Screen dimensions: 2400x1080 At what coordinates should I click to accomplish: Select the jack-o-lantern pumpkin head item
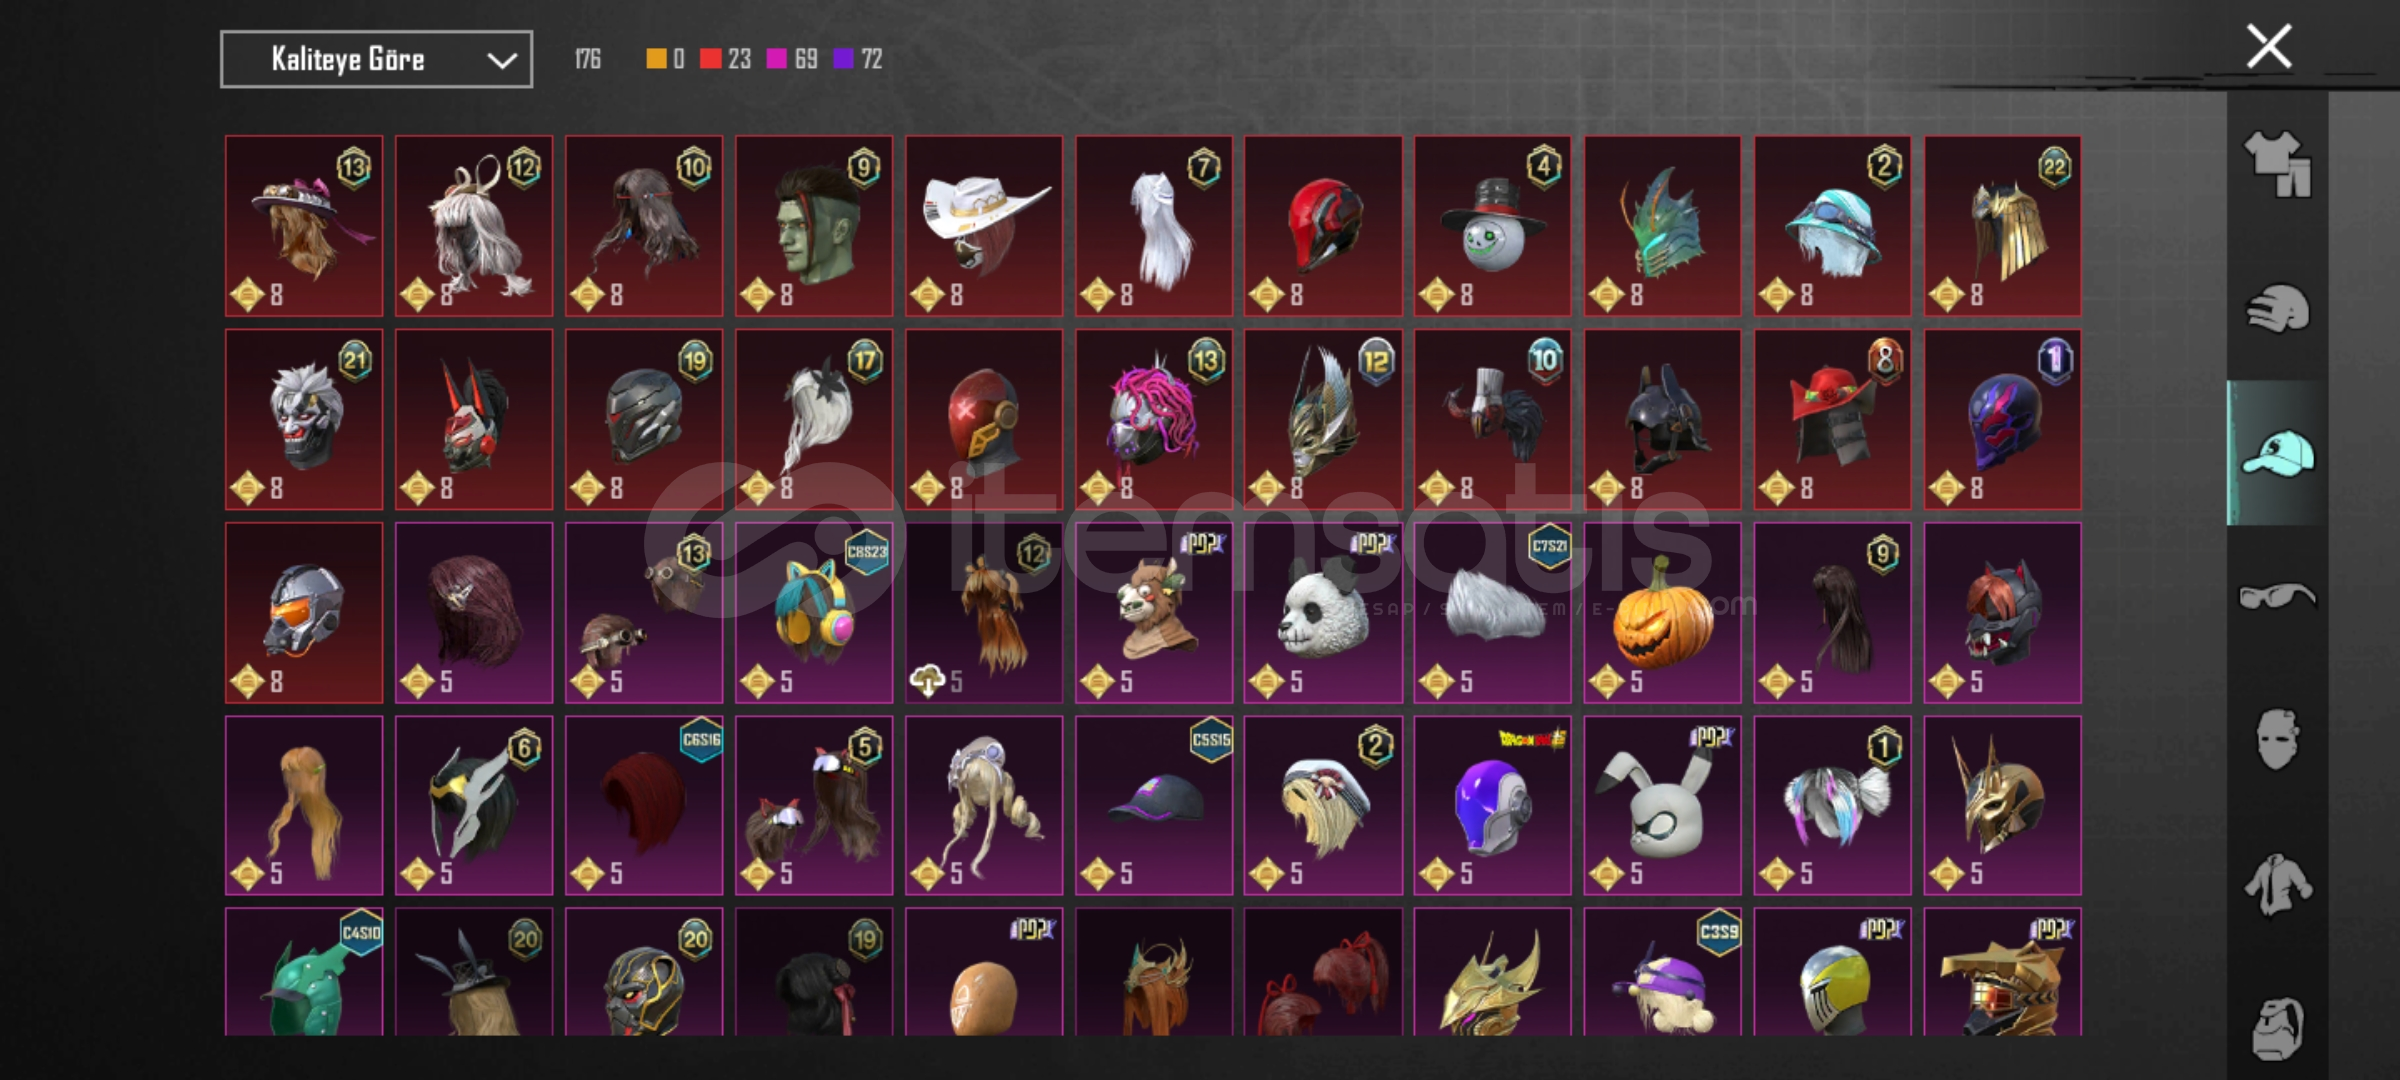pos(1662,612)
